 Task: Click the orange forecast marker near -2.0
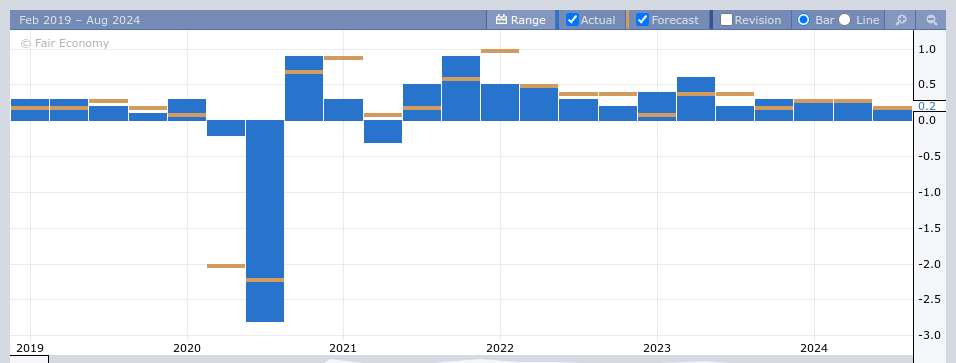[x=226, y=266]
